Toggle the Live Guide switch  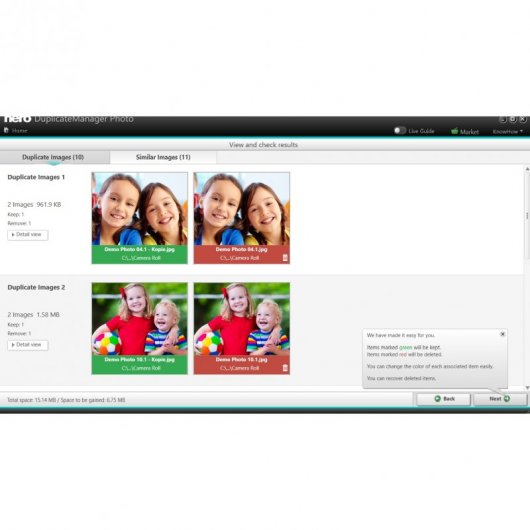(400, 130)
